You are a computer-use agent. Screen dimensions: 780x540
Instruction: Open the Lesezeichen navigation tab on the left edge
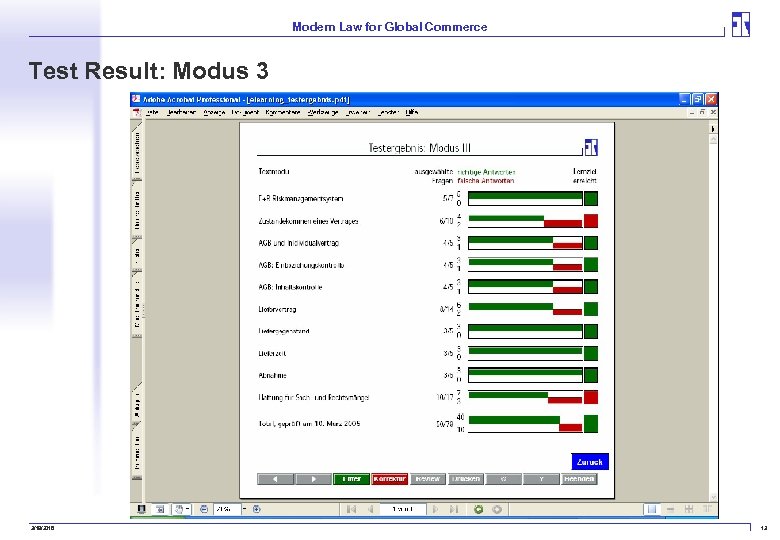pos(137,152)
